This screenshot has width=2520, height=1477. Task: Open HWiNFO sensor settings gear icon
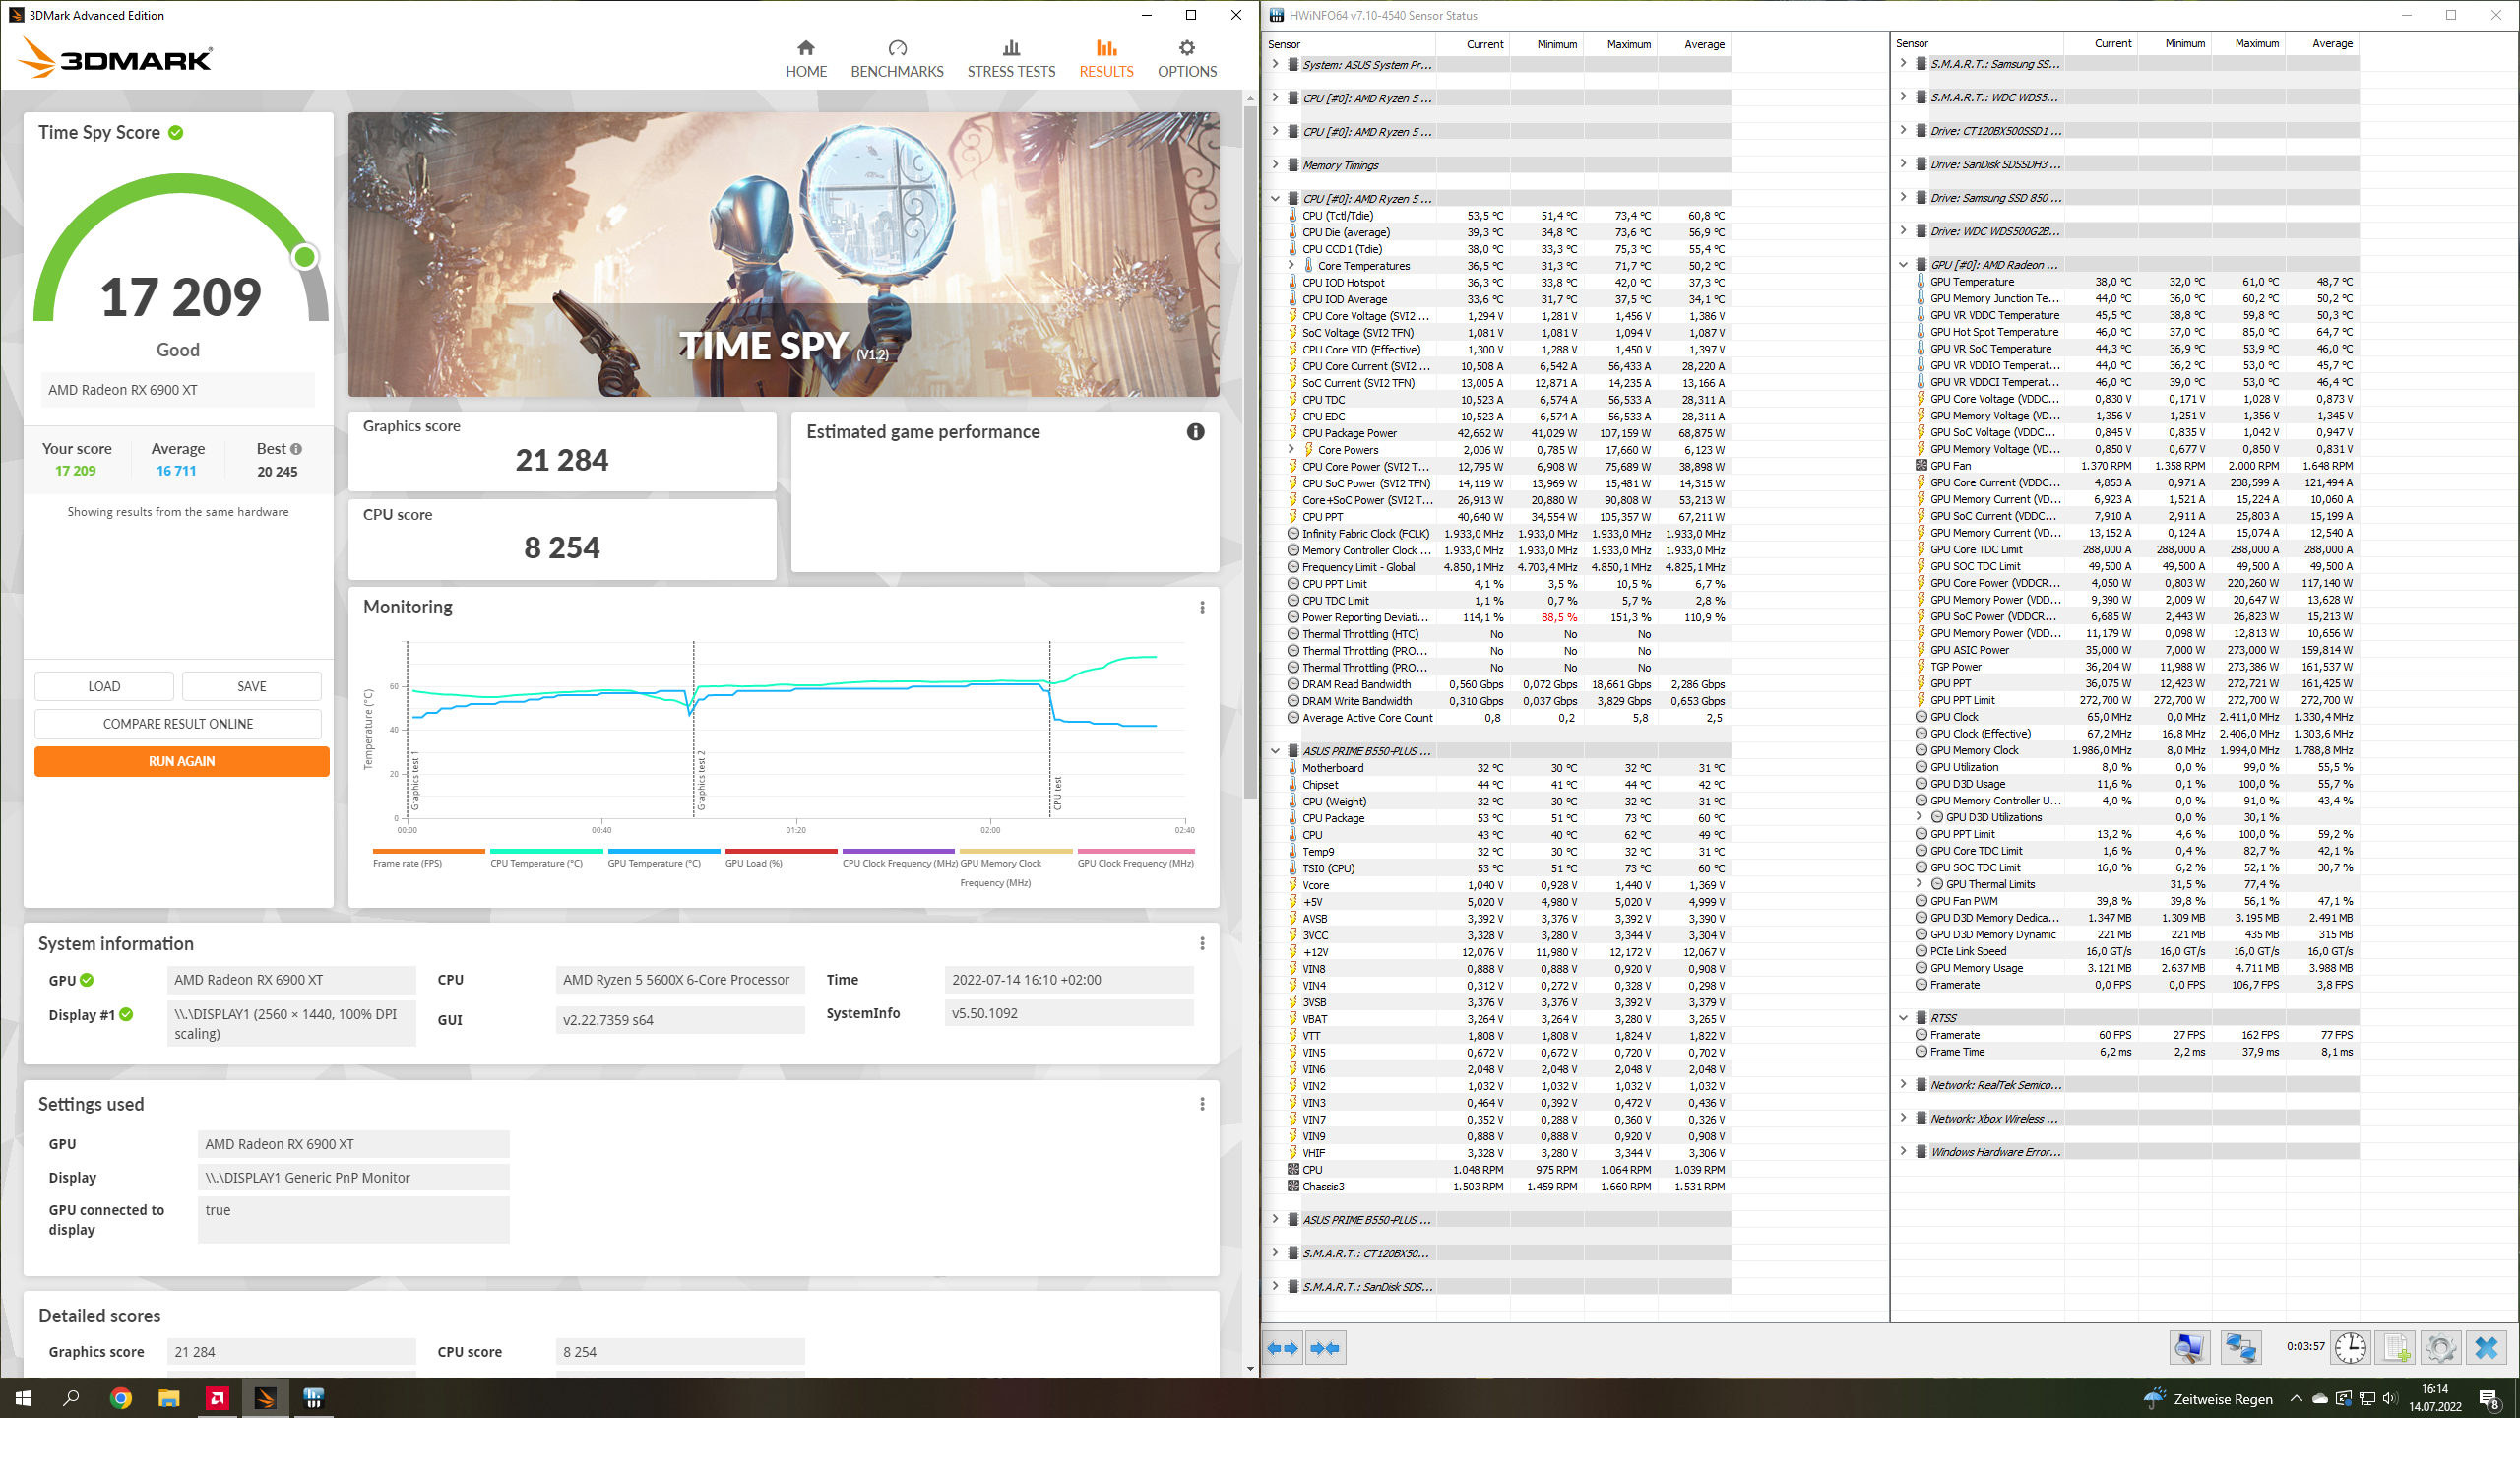(2440, 1347)
